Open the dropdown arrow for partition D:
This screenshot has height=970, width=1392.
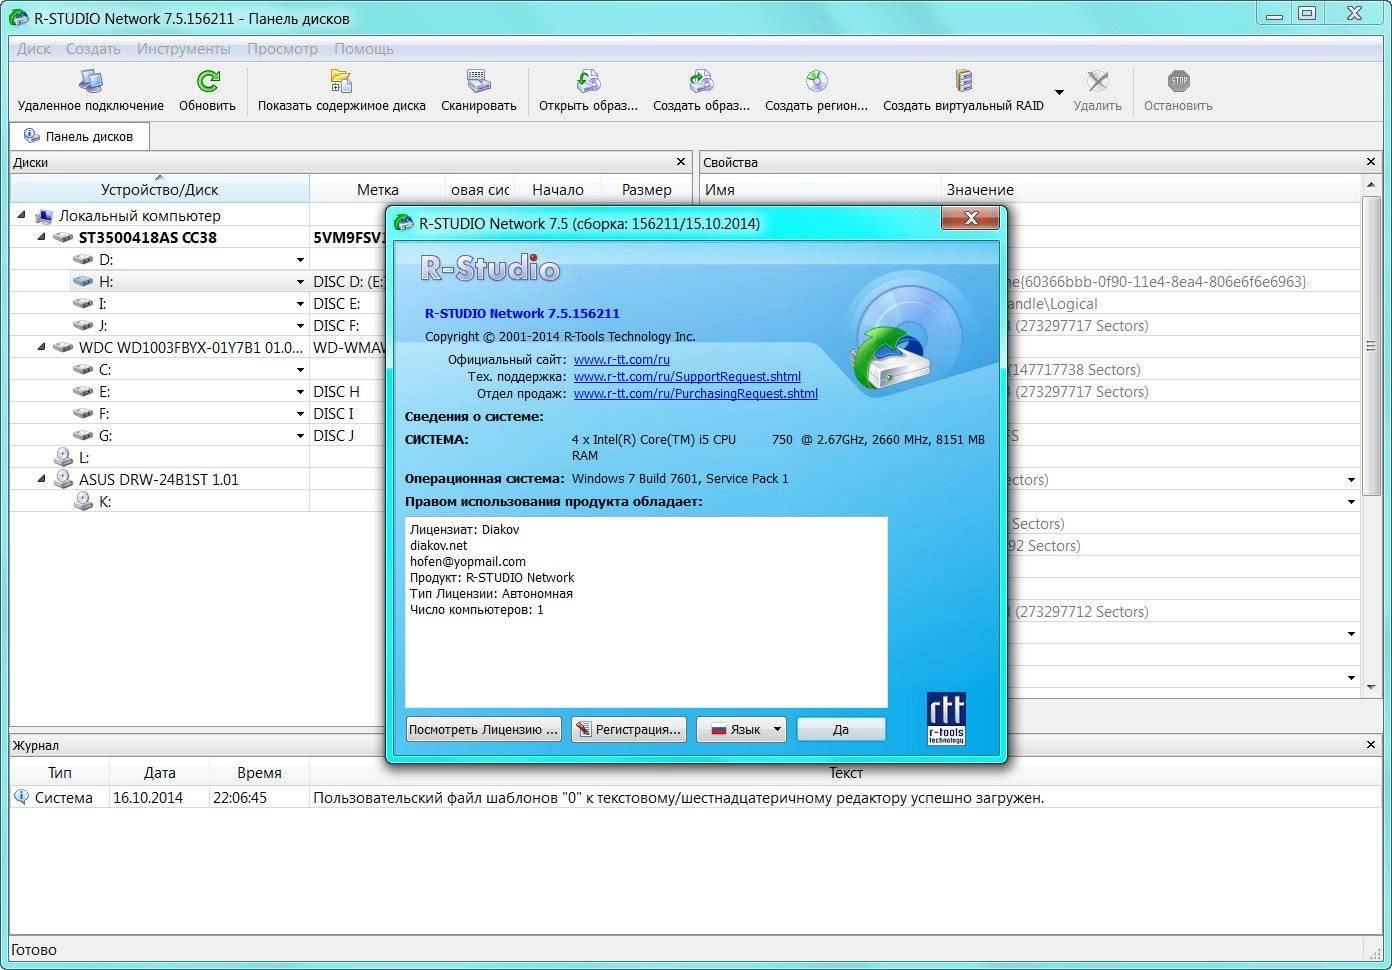[x=300, y=260]
